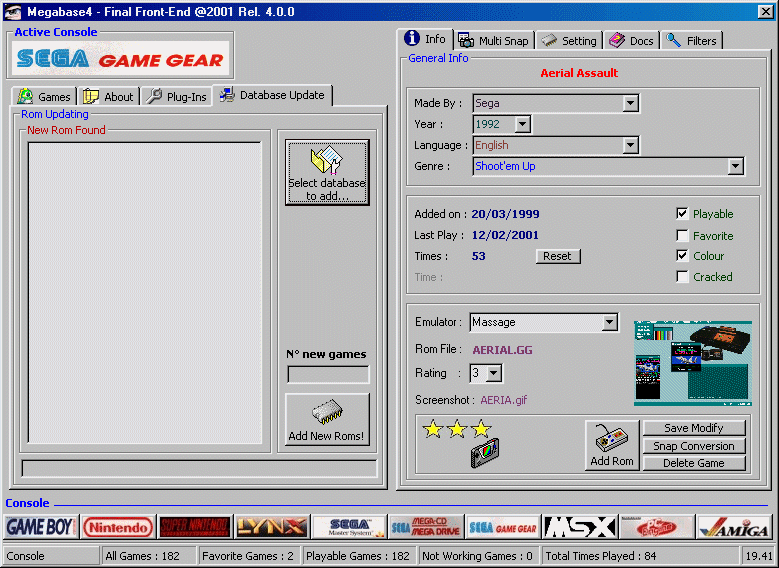
Task: Close the Megabase4 window
Action: pyautogui.click(x=766, y=11)
